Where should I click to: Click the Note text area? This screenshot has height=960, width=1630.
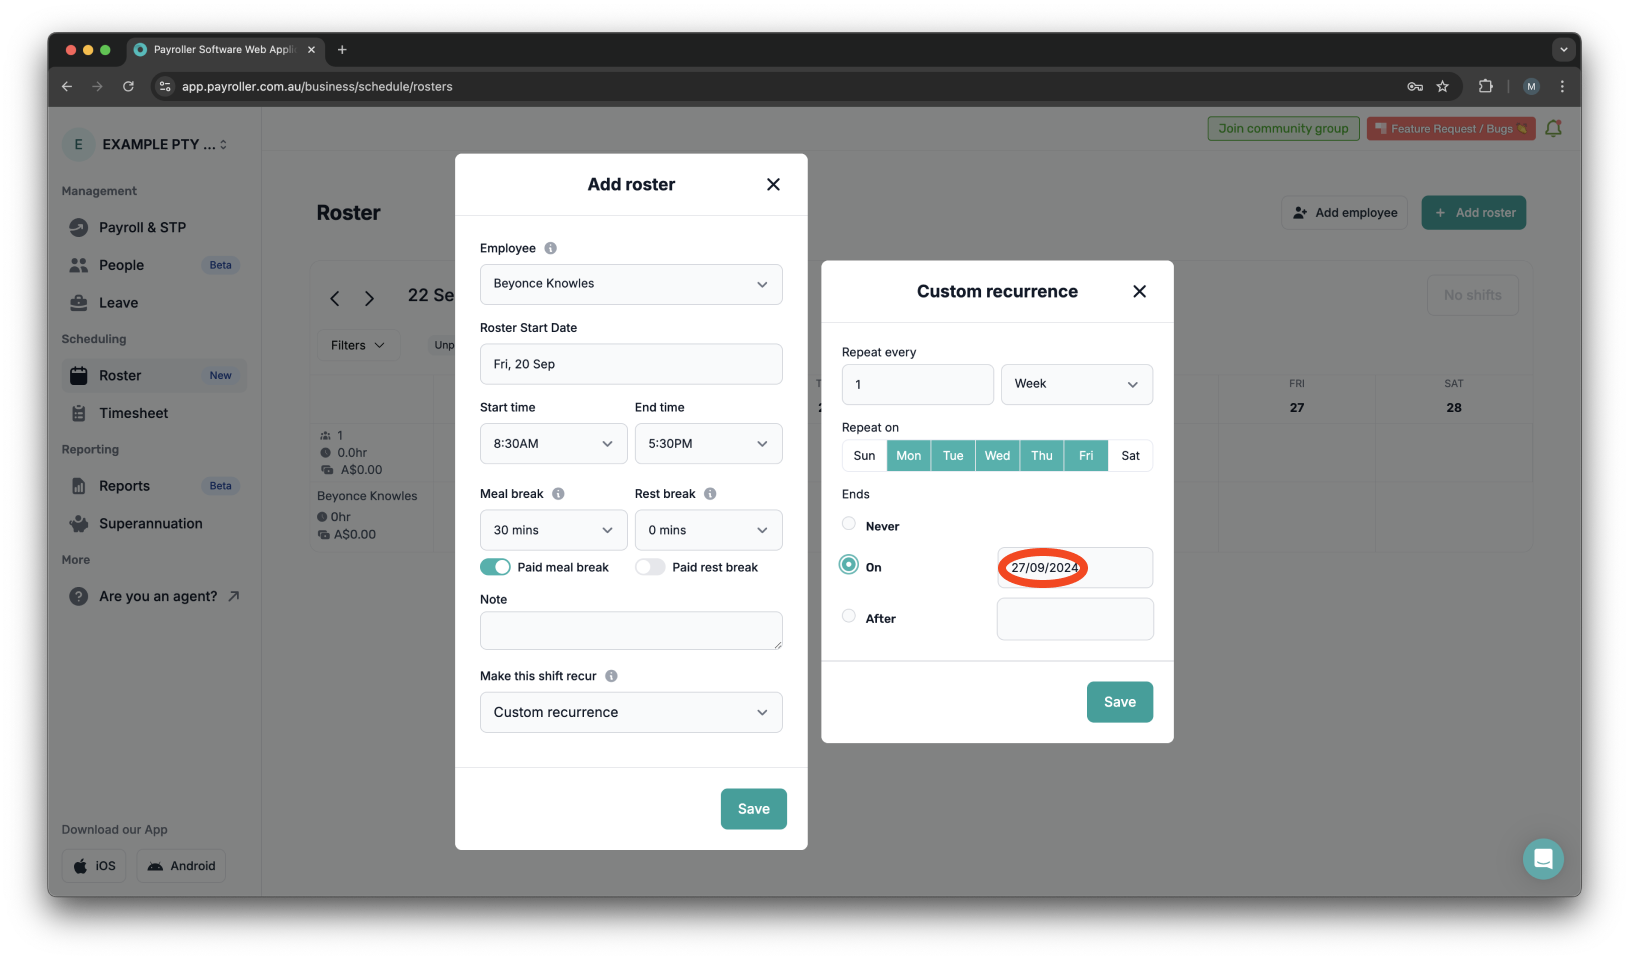(631, 631)
